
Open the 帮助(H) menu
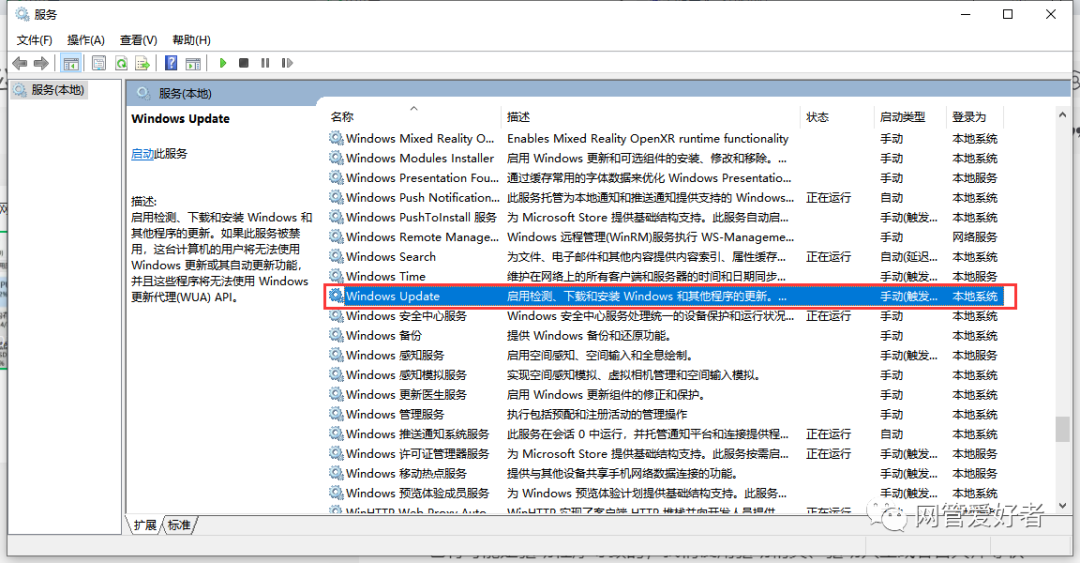tap(191, 40)
